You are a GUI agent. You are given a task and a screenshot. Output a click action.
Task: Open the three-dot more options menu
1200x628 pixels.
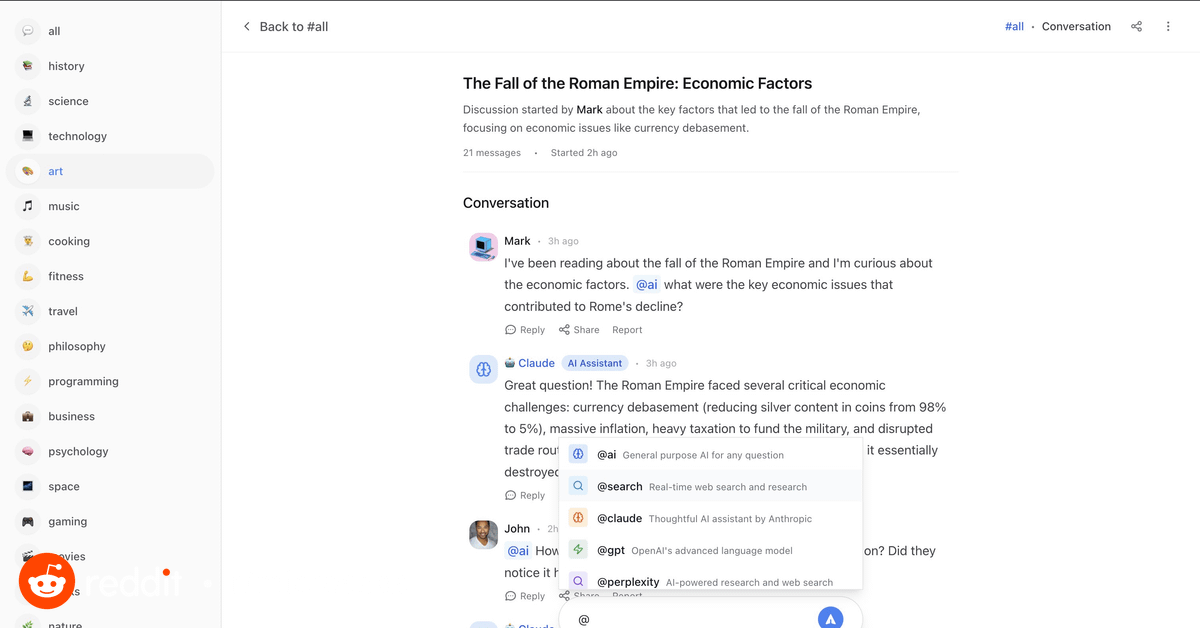(1168, 27)
